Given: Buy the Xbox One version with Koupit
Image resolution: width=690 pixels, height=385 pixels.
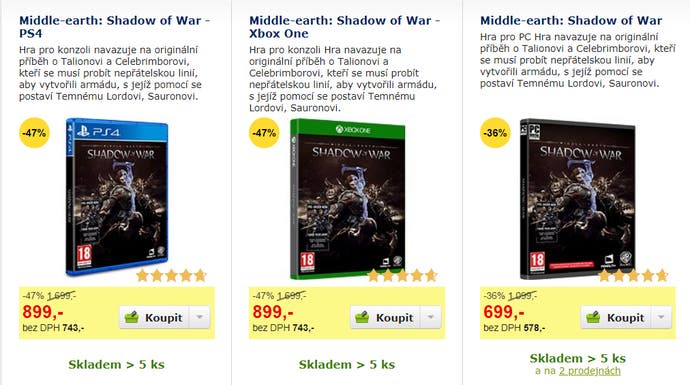Looking at the screenshot, I should tap(385, 317).
